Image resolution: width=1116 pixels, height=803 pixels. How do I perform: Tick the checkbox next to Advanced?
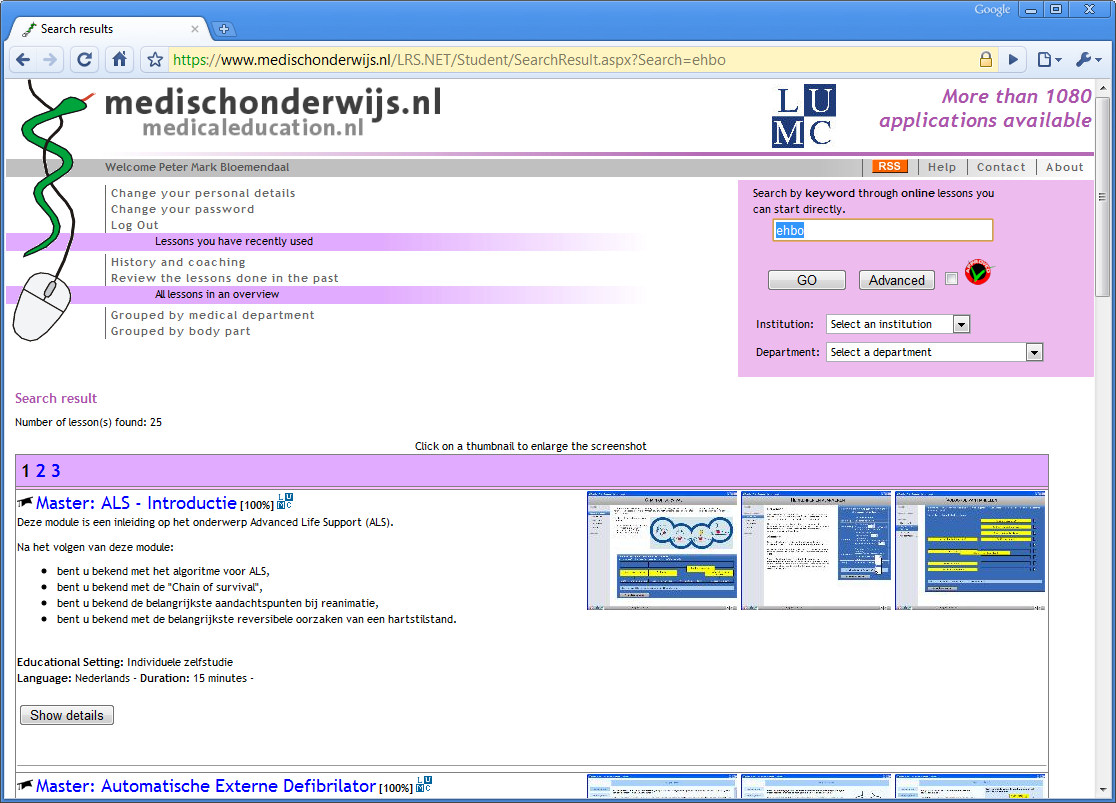951,279
